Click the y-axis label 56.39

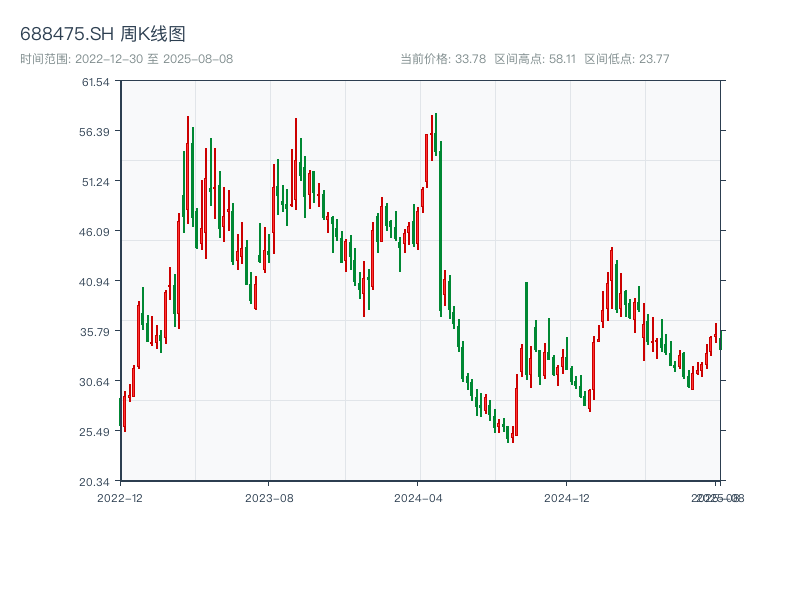point(94,132)
